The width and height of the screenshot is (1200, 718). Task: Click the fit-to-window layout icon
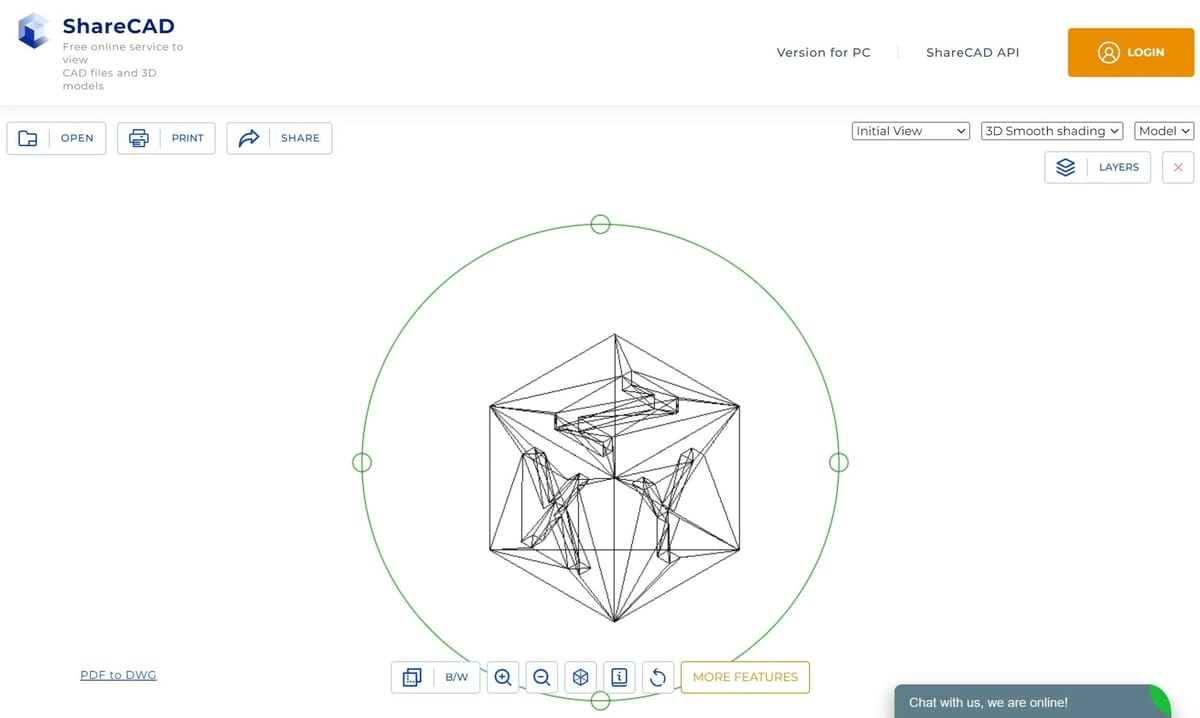(x=412, y=677)
